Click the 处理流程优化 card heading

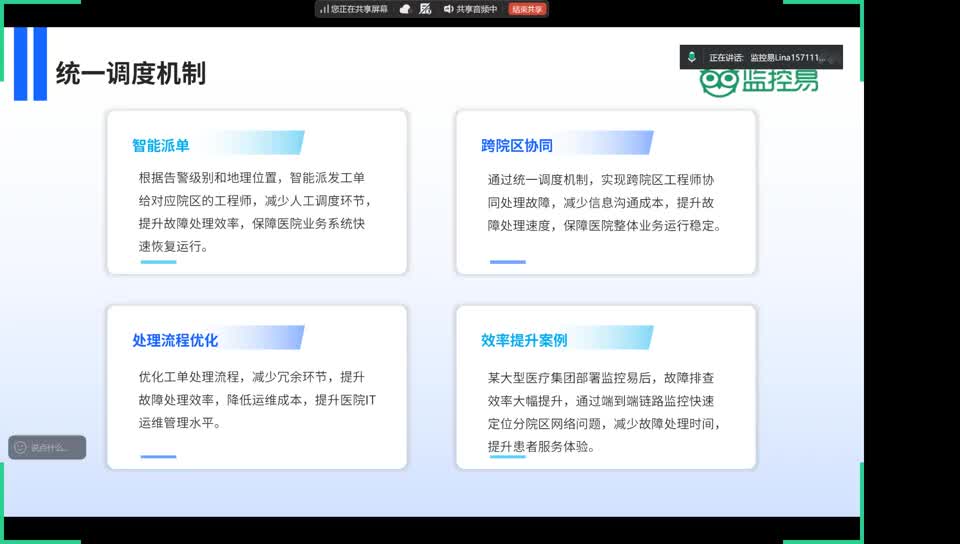[175, 340]
